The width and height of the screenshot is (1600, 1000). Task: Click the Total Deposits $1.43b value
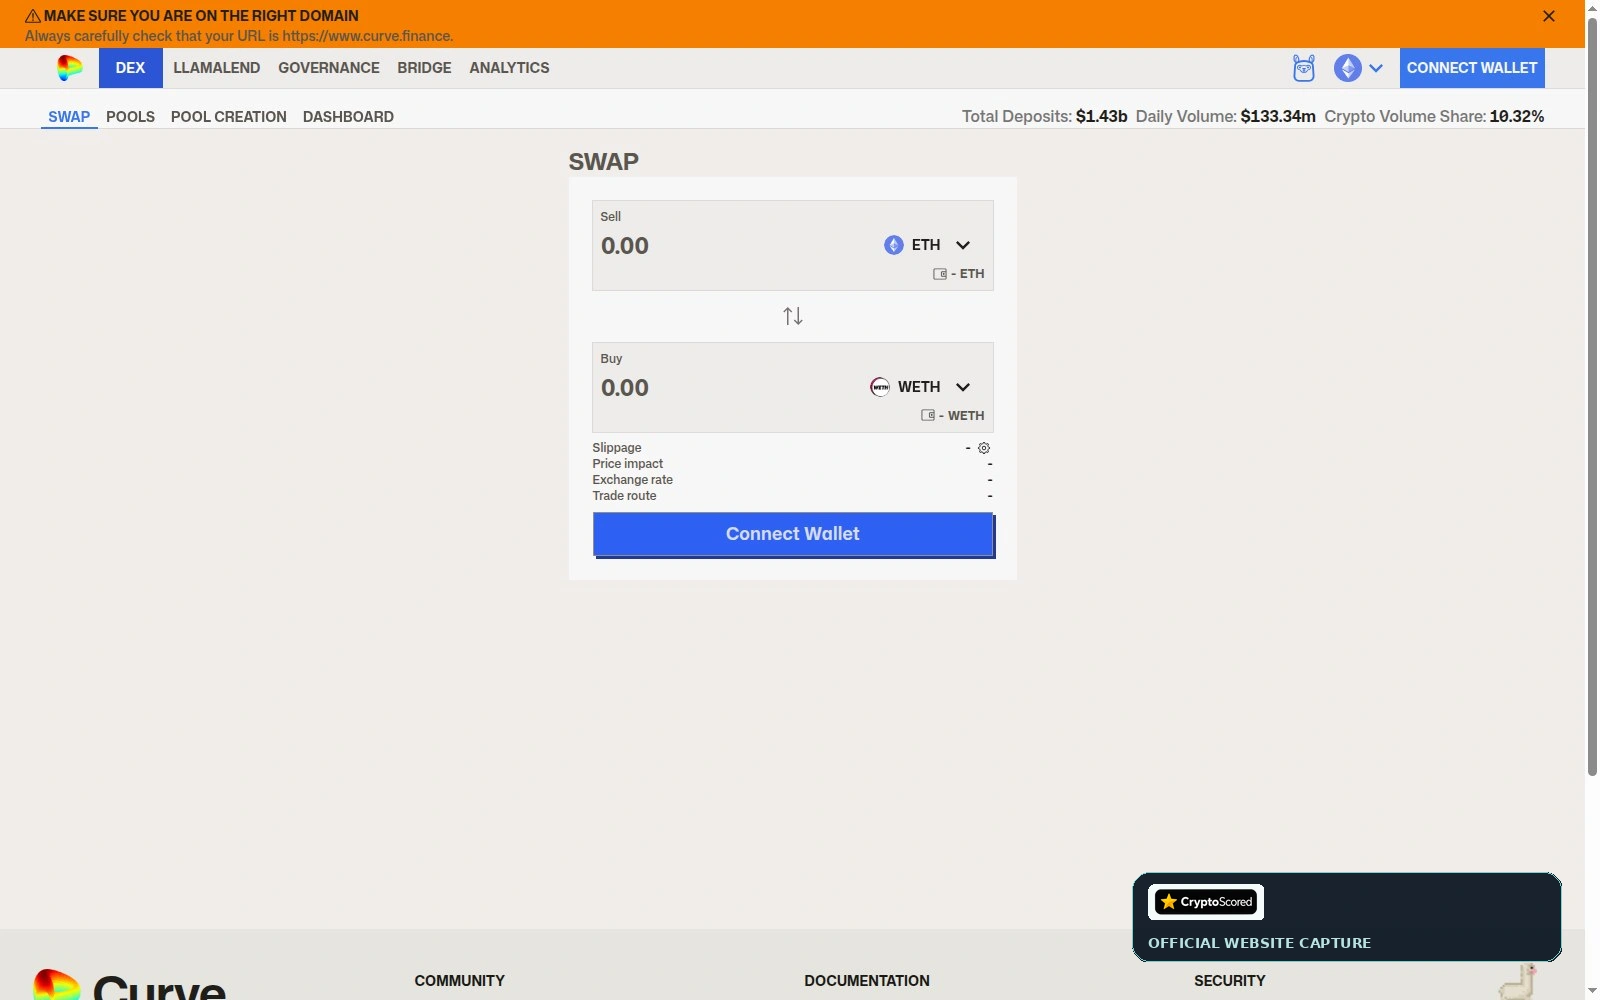[1101, 117]
